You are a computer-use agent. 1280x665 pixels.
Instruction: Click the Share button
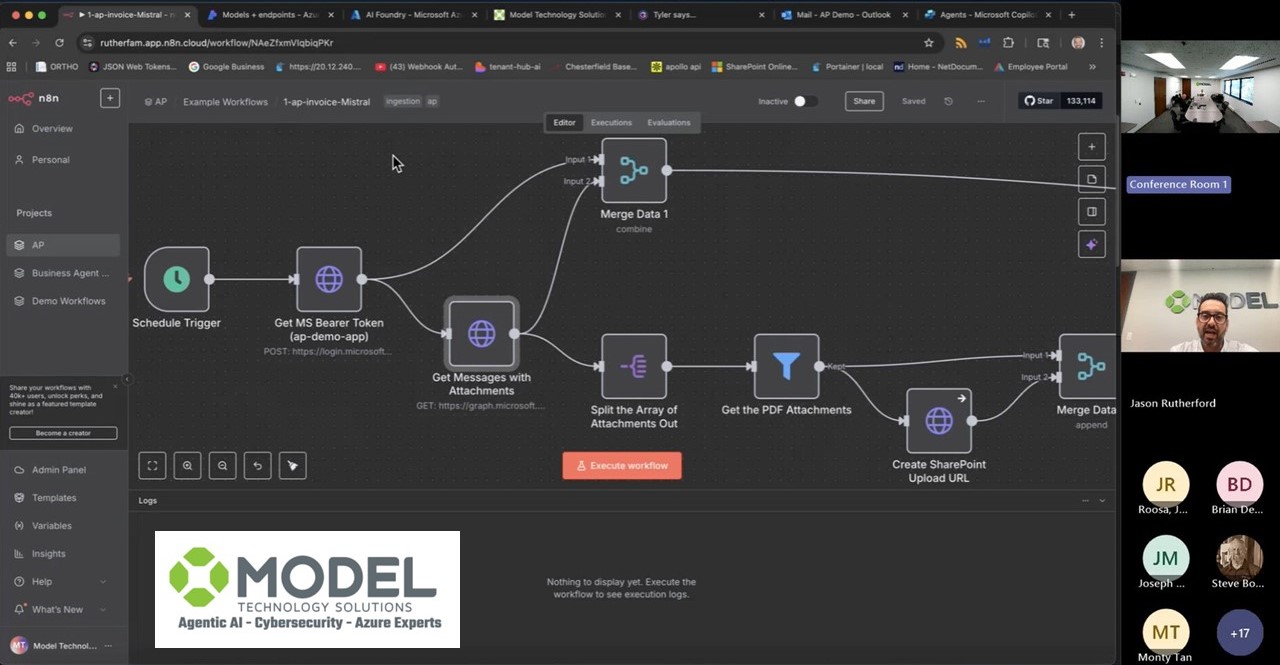864,101
